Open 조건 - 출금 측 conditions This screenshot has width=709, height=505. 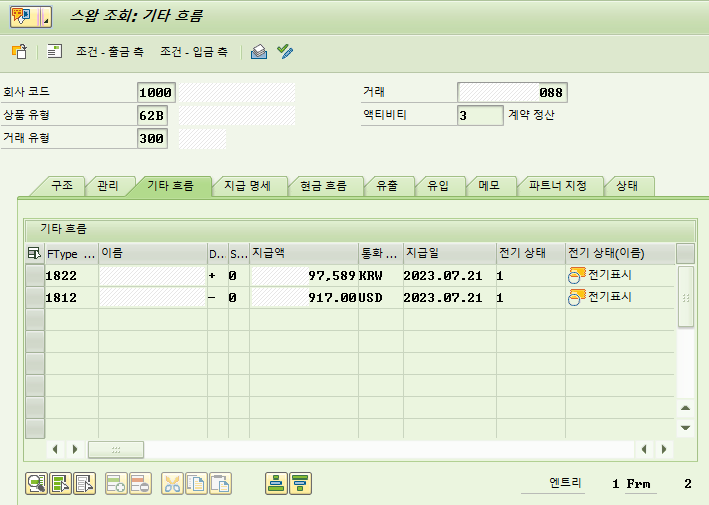coord(110,52)
